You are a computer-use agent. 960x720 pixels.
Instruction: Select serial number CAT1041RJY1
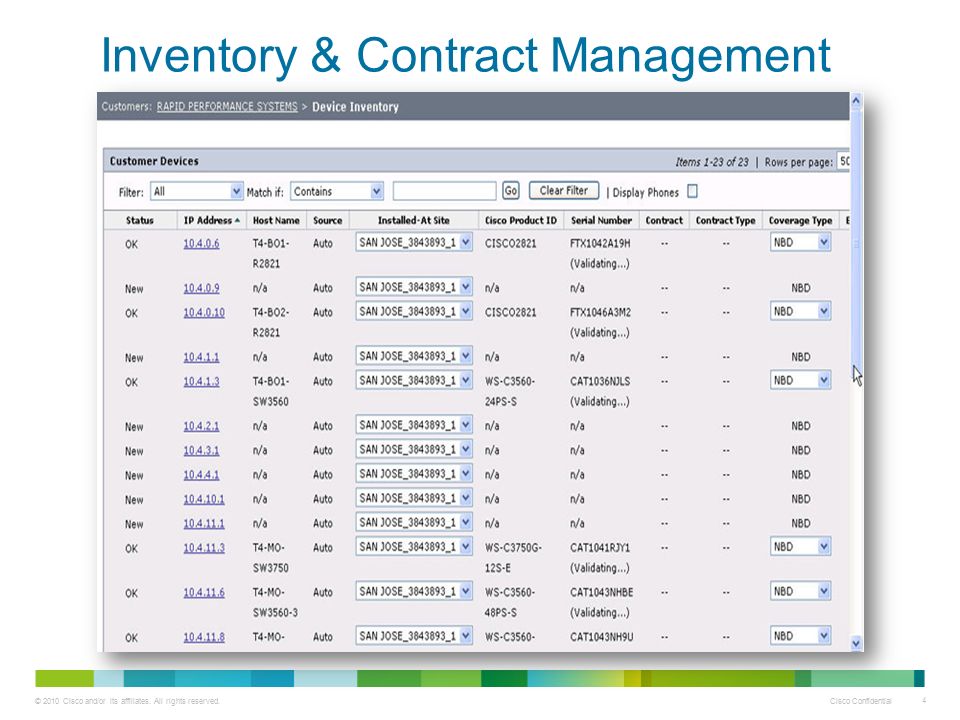pos(600,548)
